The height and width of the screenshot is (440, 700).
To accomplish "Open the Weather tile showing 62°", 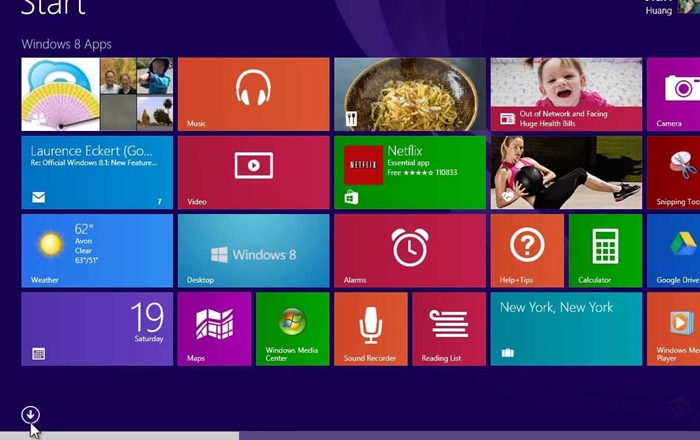I will [97, 250].
